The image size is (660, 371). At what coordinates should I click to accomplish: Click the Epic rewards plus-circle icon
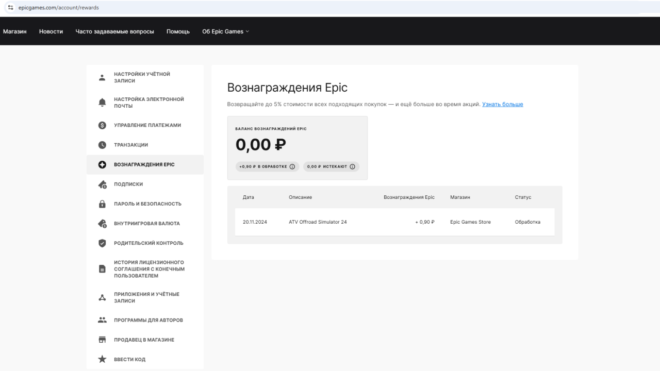[102, 165]
